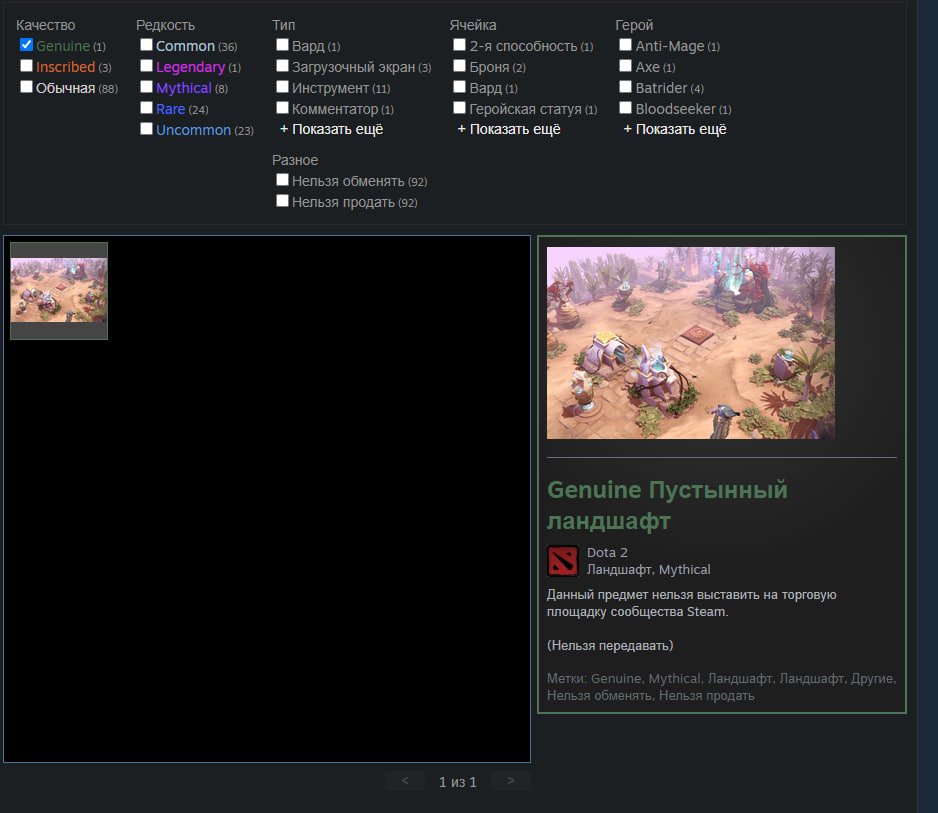Select the desert terrain inventory item thumbnail
Viewport: 938px width, 813px height.
tap(59, 291)
